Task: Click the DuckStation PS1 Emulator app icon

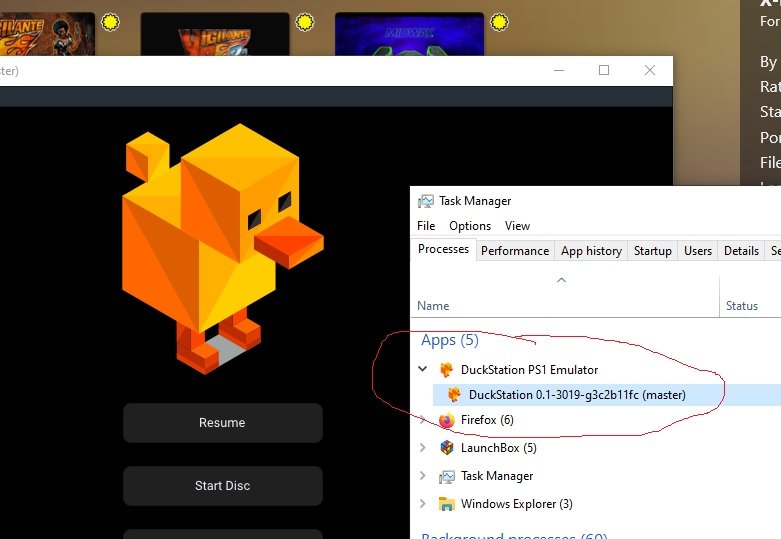Action: click(x=446, y=370)
